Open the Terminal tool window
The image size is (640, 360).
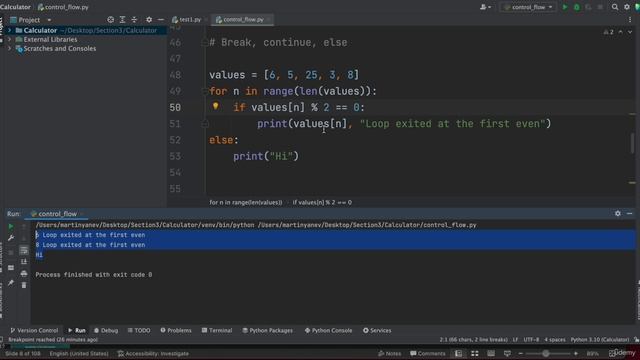pos(217,331)
